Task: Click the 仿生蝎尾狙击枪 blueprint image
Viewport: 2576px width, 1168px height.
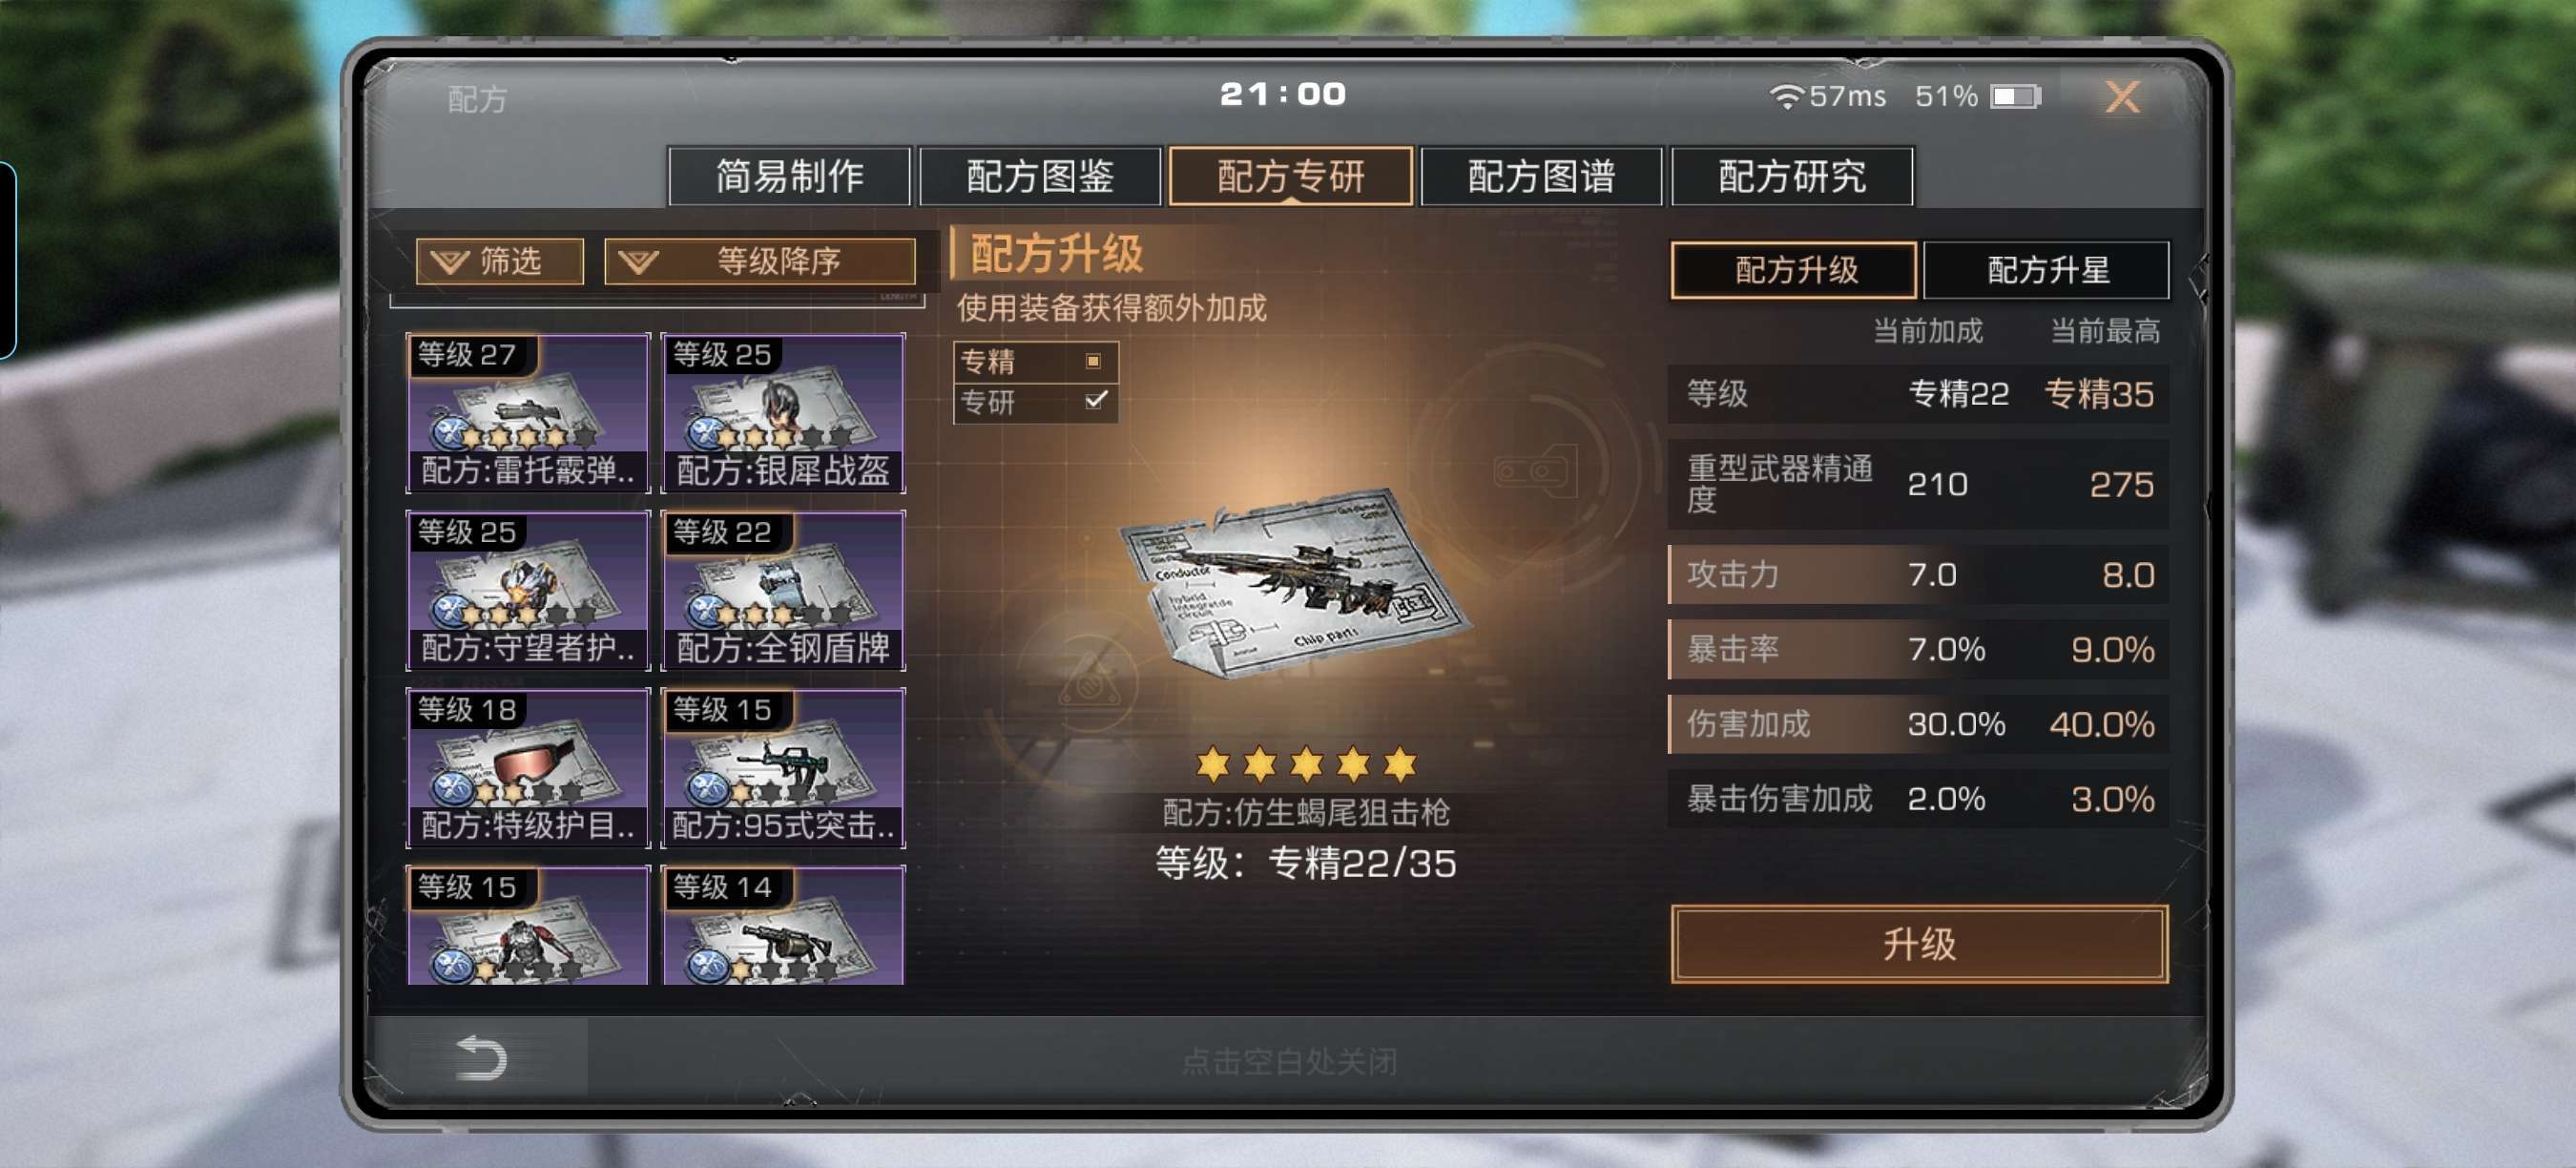Action: click(x=1295, y=583)
